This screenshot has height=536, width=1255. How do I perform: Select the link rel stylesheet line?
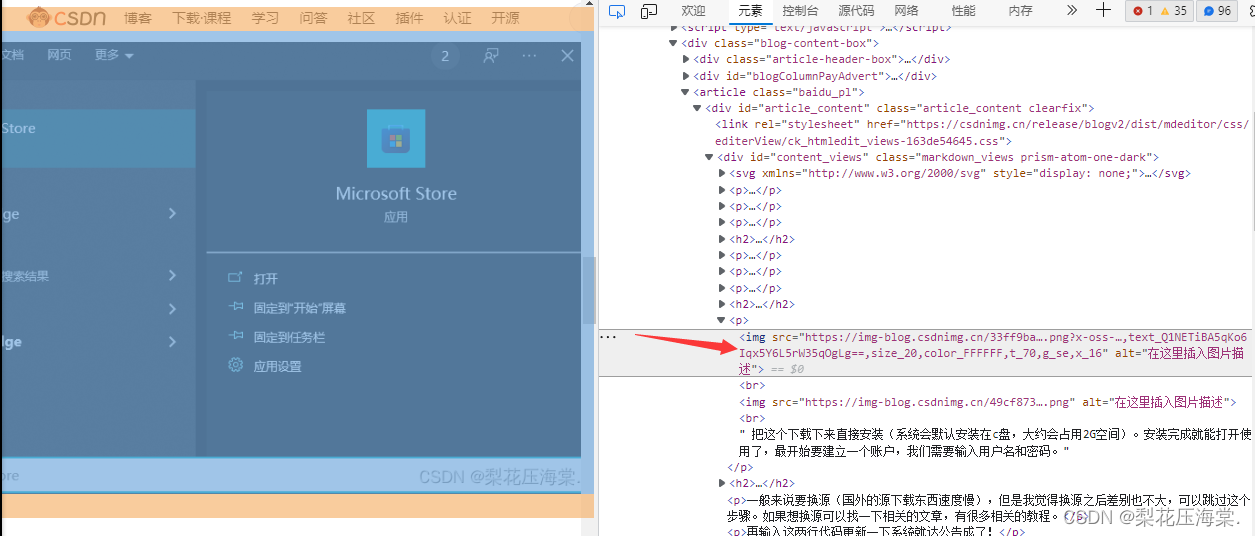point(982,132)
